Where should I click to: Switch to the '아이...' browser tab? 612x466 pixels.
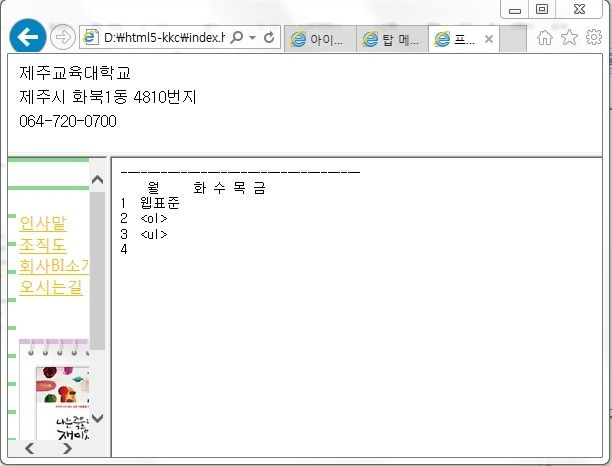click(x=320, y=39)
